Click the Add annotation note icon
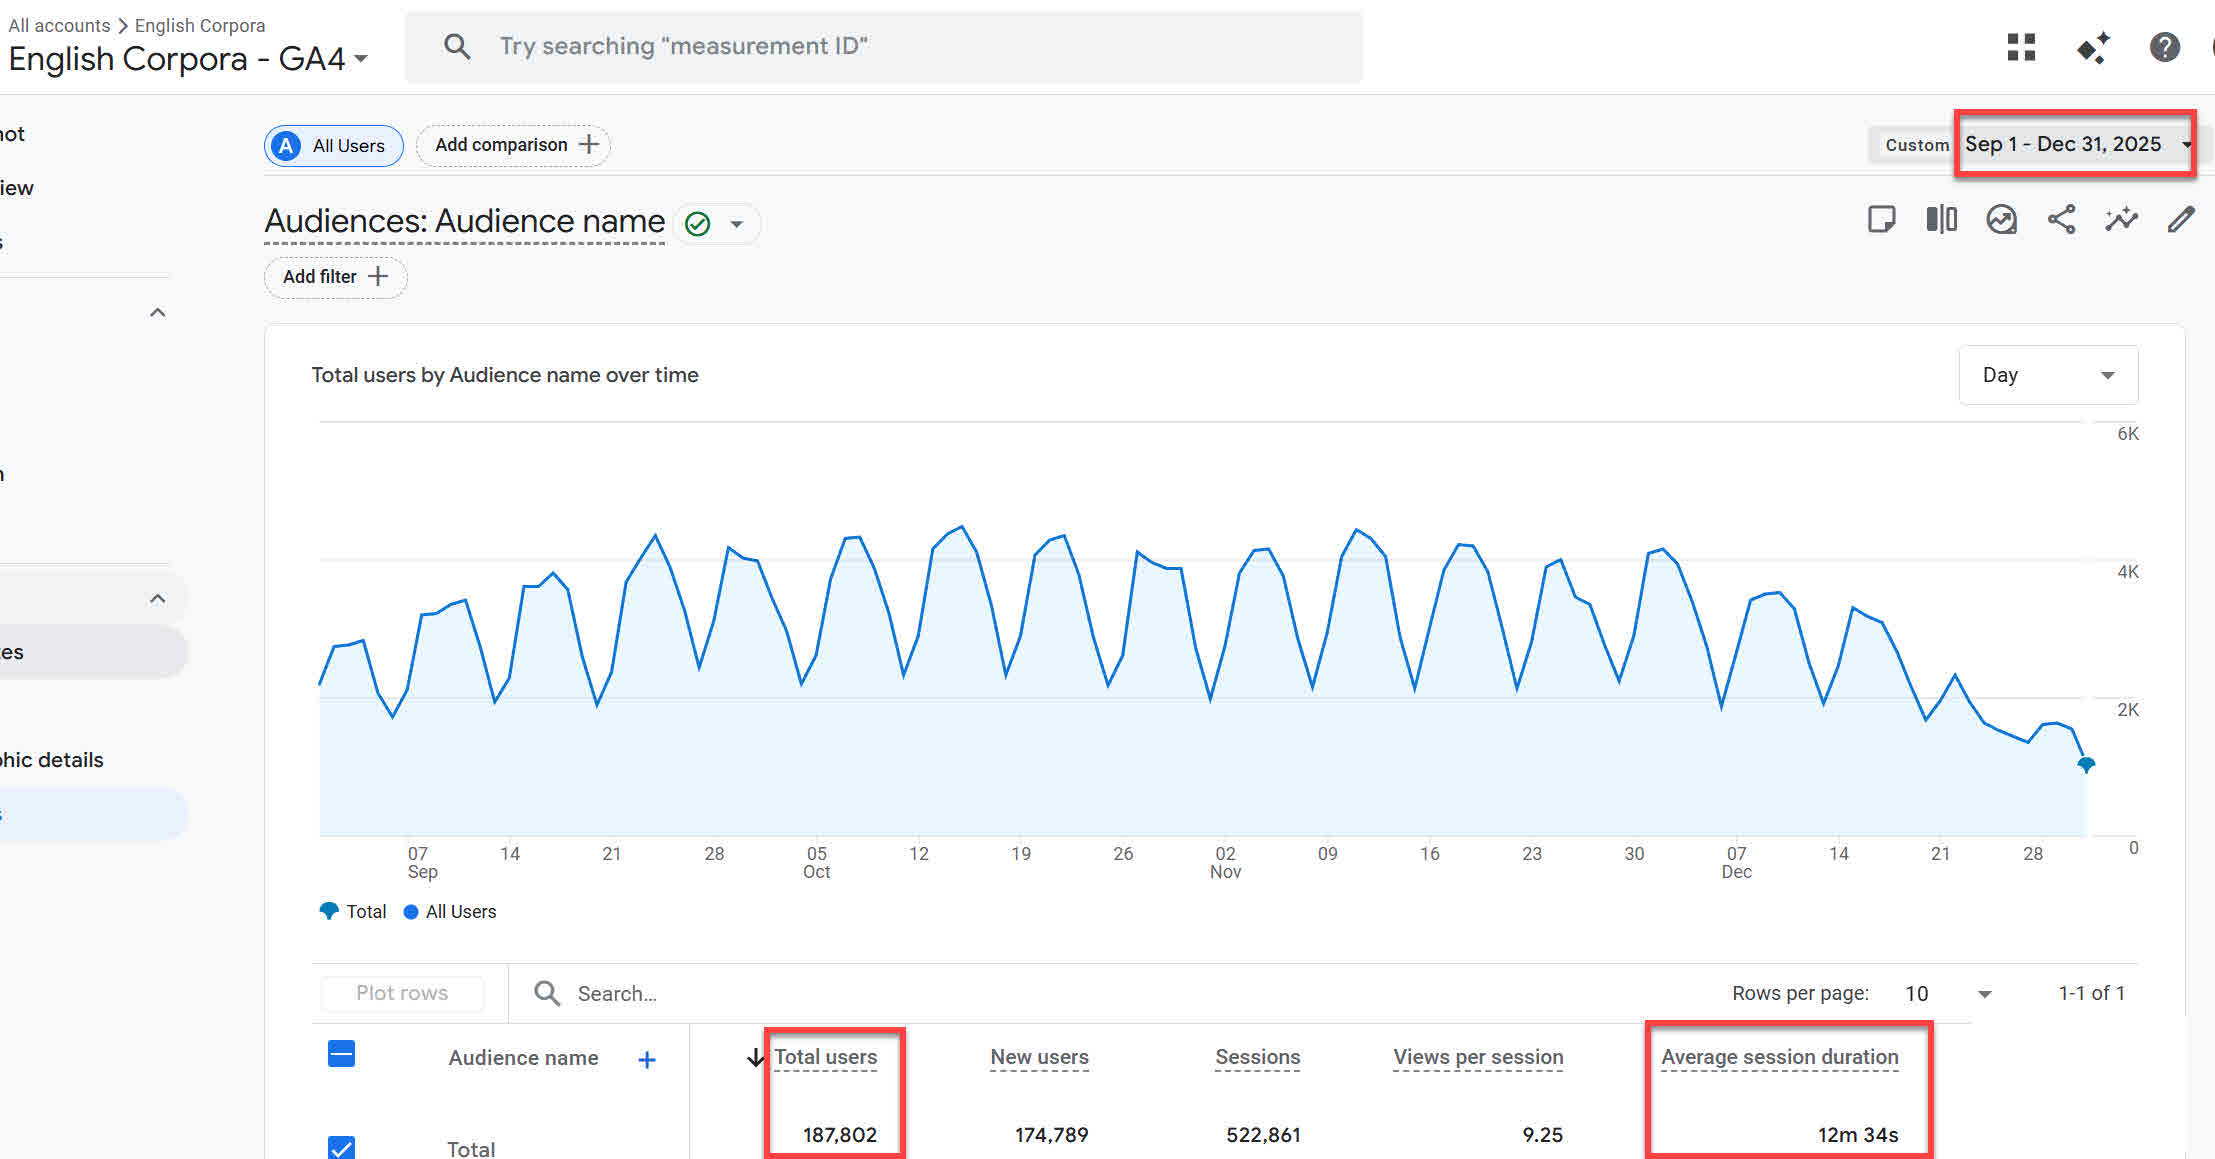 (x=1881, y=219)
